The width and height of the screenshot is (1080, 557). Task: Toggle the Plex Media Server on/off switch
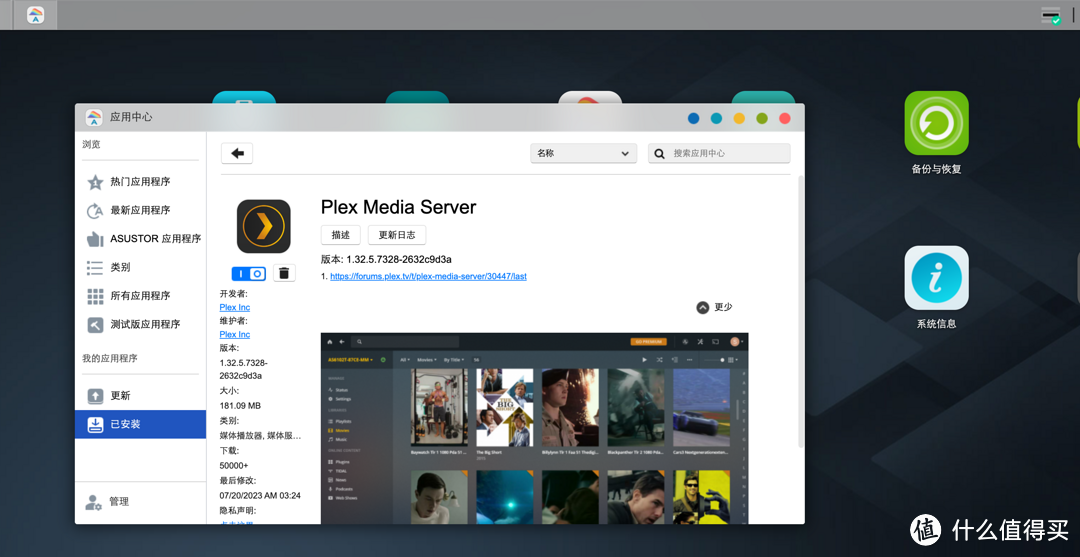coord(248,273)
